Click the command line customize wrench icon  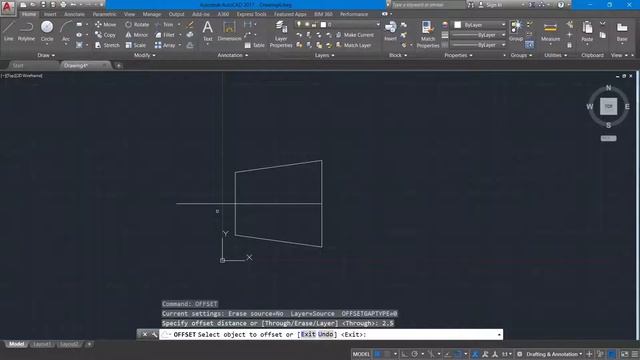(154, 335)
